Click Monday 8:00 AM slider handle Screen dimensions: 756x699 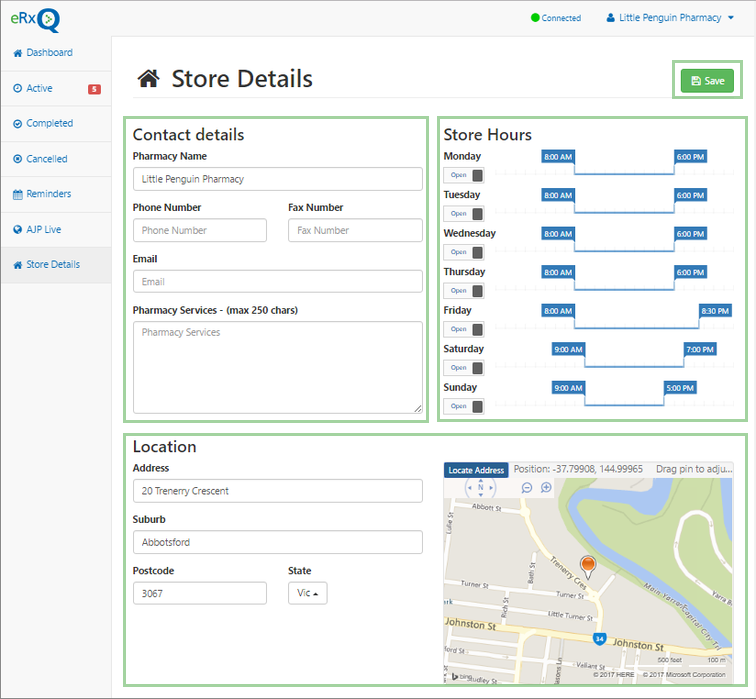tap(558, 157)
